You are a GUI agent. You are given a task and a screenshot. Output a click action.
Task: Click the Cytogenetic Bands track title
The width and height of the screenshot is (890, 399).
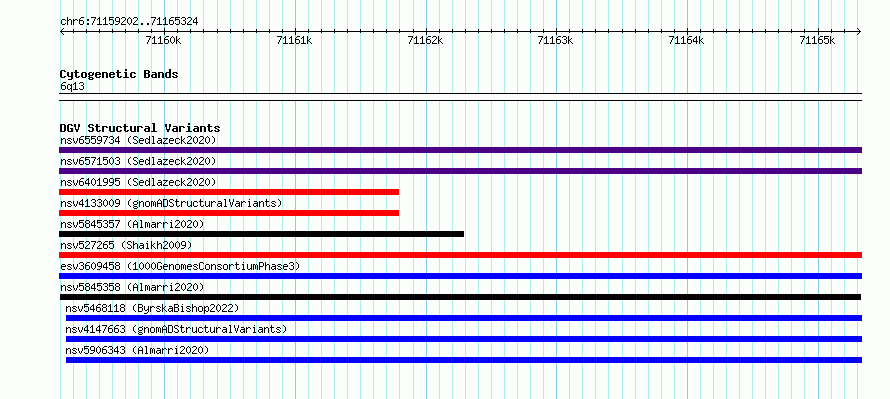(119, 74)
